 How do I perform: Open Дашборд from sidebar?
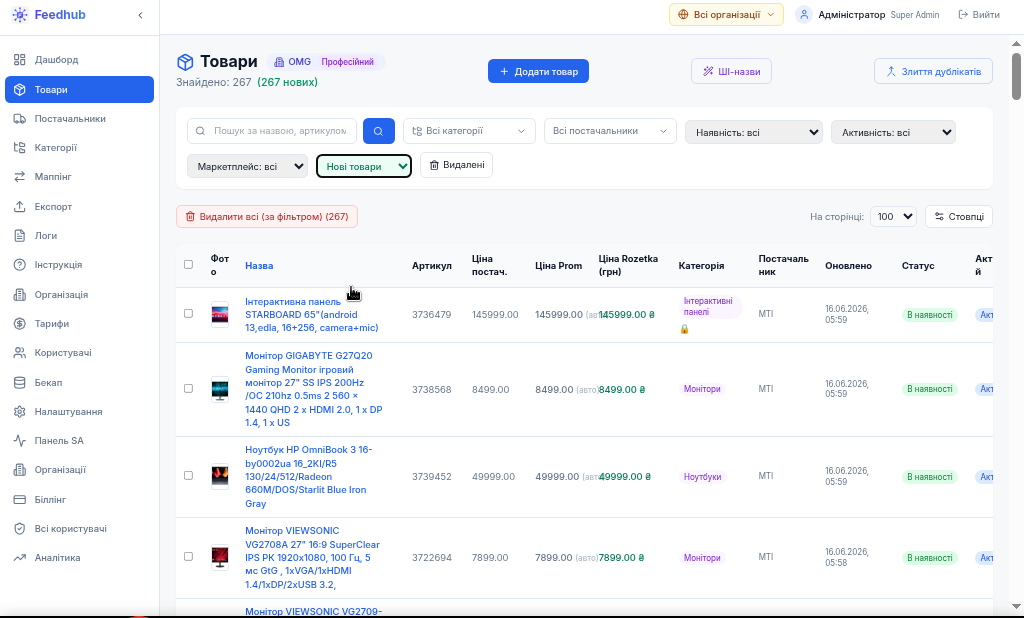79,59
